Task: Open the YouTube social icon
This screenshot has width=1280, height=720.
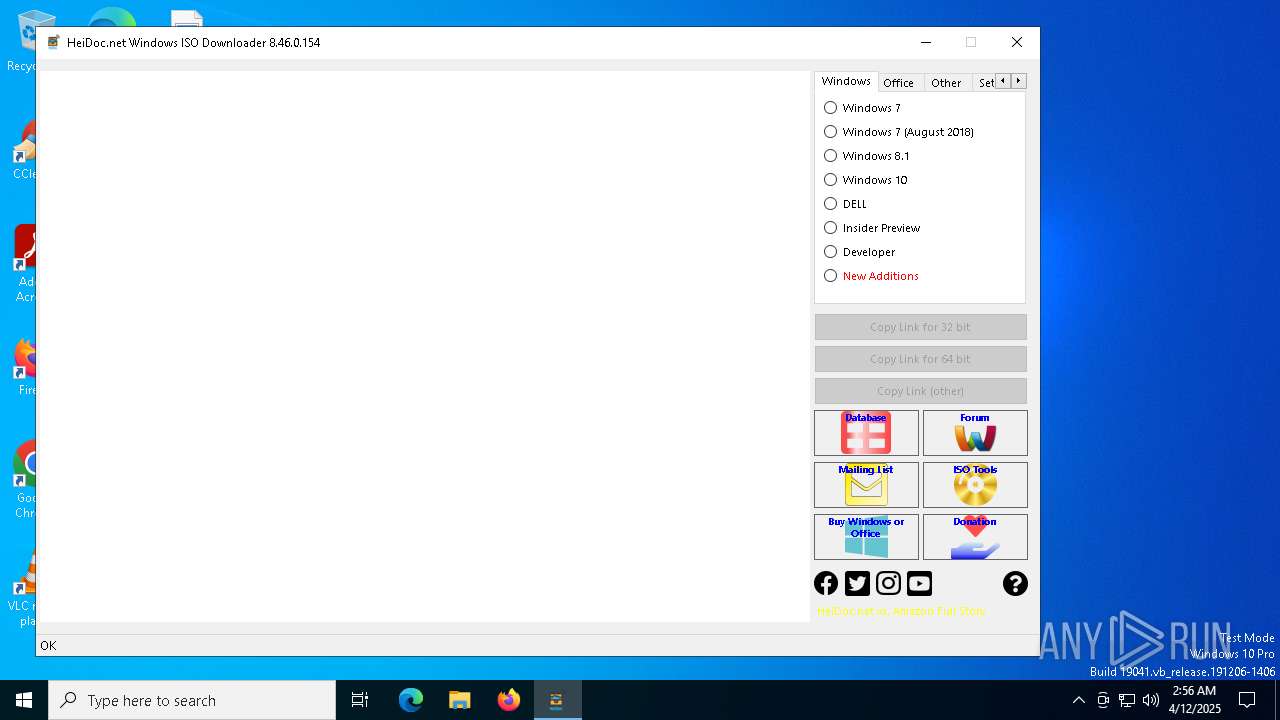Action: (919, 584)
